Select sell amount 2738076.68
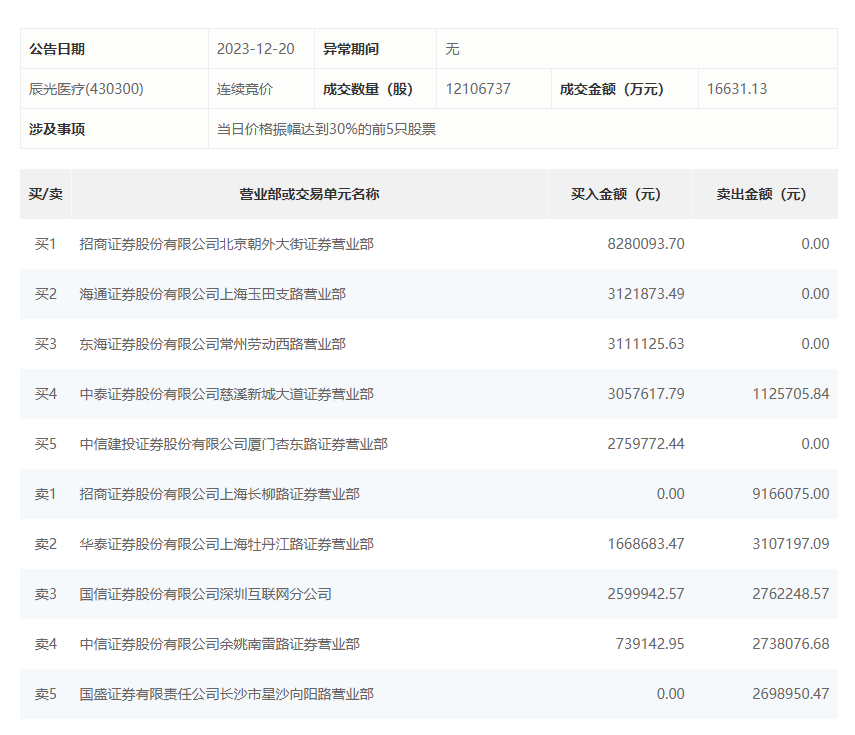This screenshot has width=855, height=735. point(791,644)
